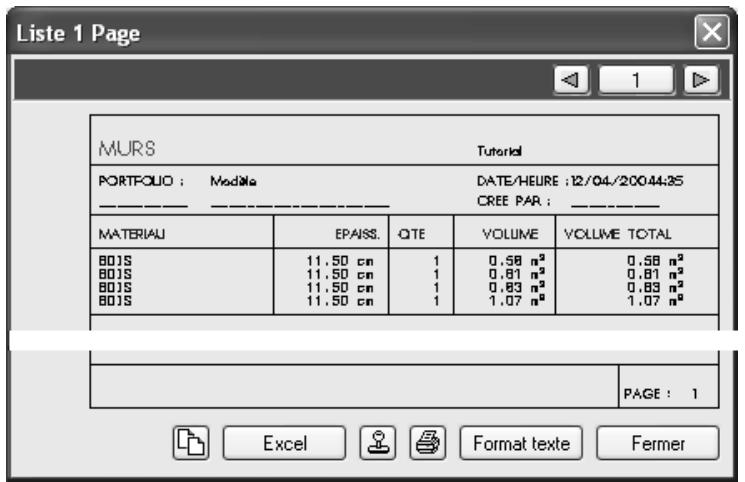This screenshot has width=745, height=482.
Task: Click the copy pages icon button
Action: click(x=191, y=443)
